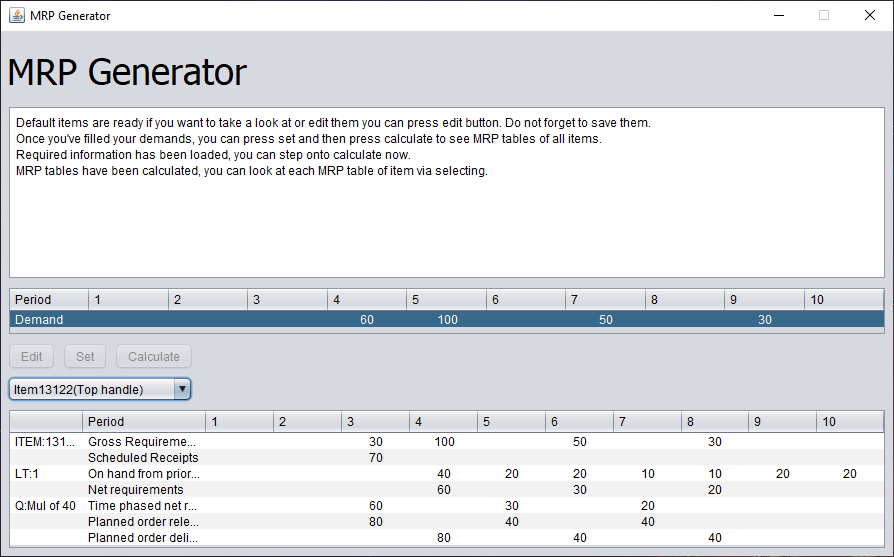Viewport: 894px width, 557px height.
Task: Select the Item13122(Top handle) combo box
Action: tap(100, 389)
